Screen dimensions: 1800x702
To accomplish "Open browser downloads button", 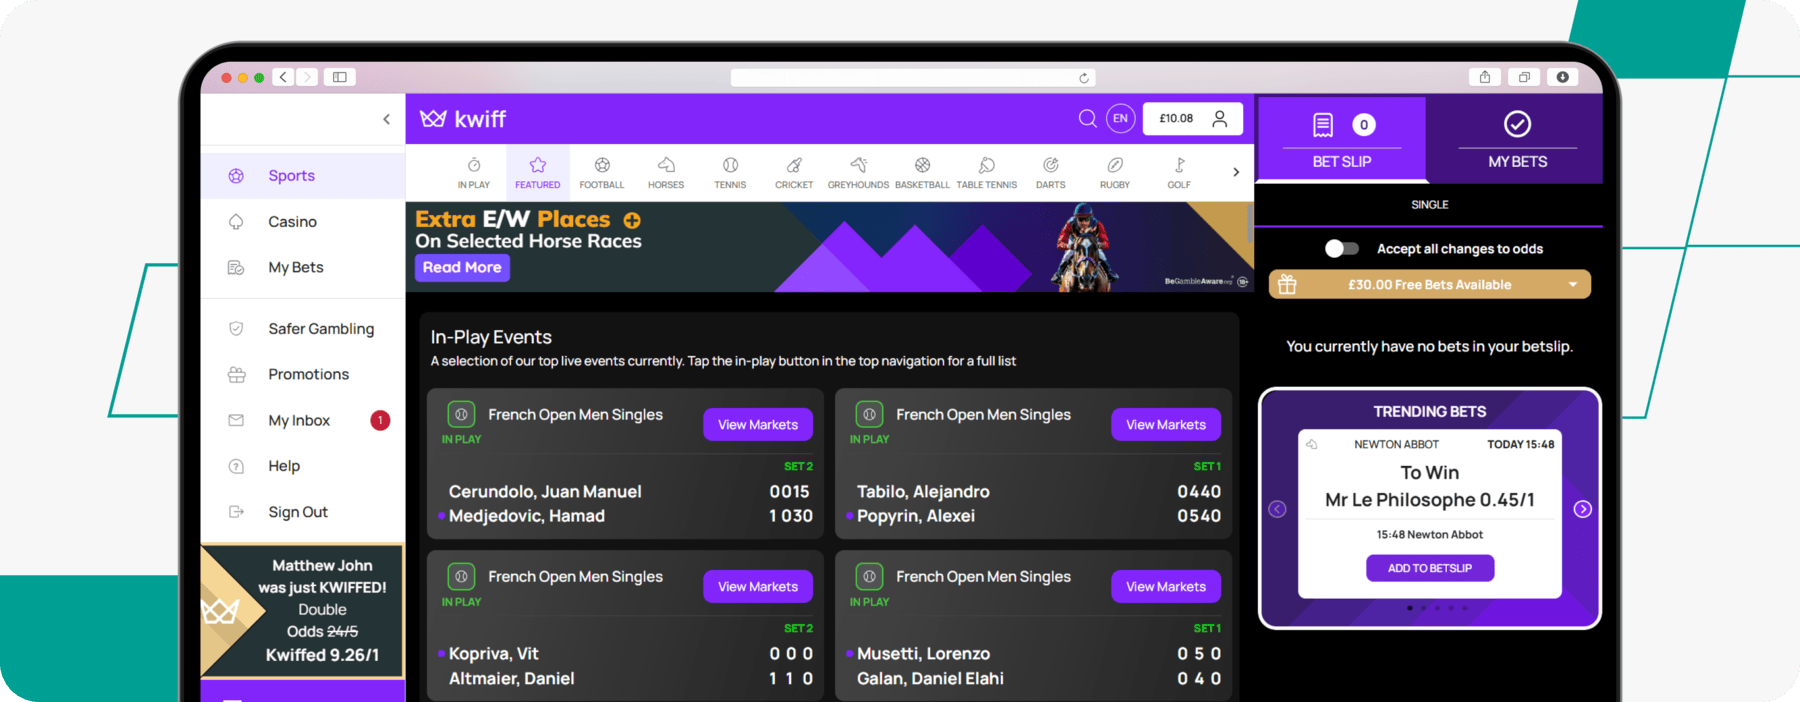I will [1562, 77].
